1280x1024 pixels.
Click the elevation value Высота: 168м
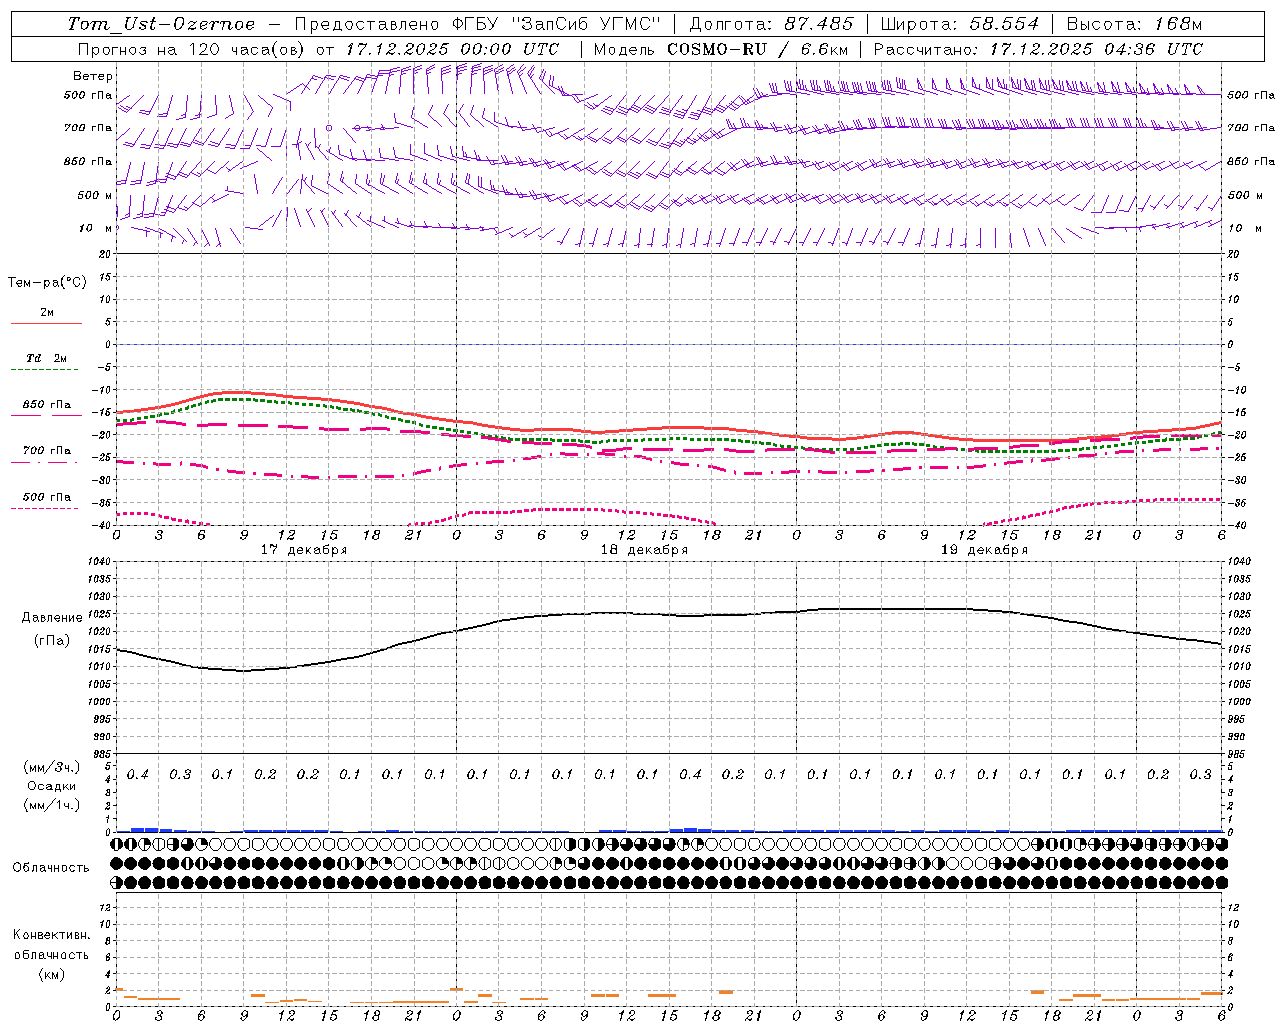(1134, 24)
